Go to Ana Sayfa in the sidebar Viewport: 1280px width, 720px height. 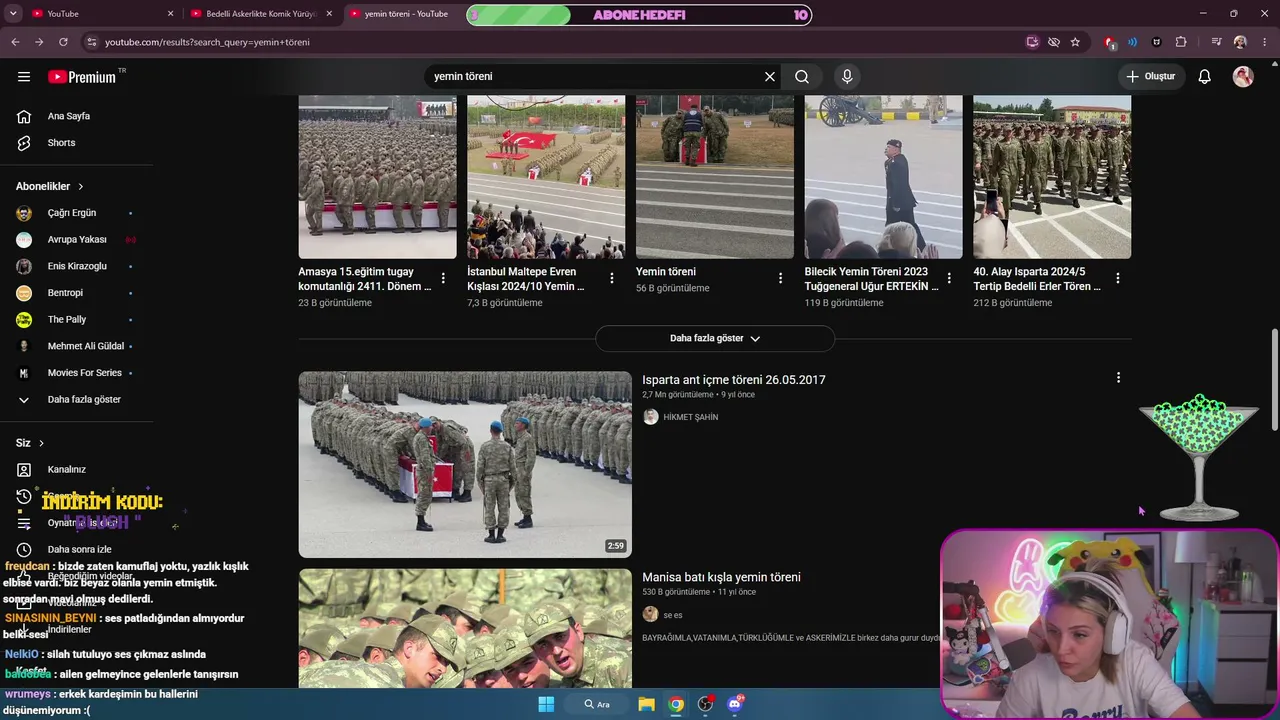click(69, 116)
